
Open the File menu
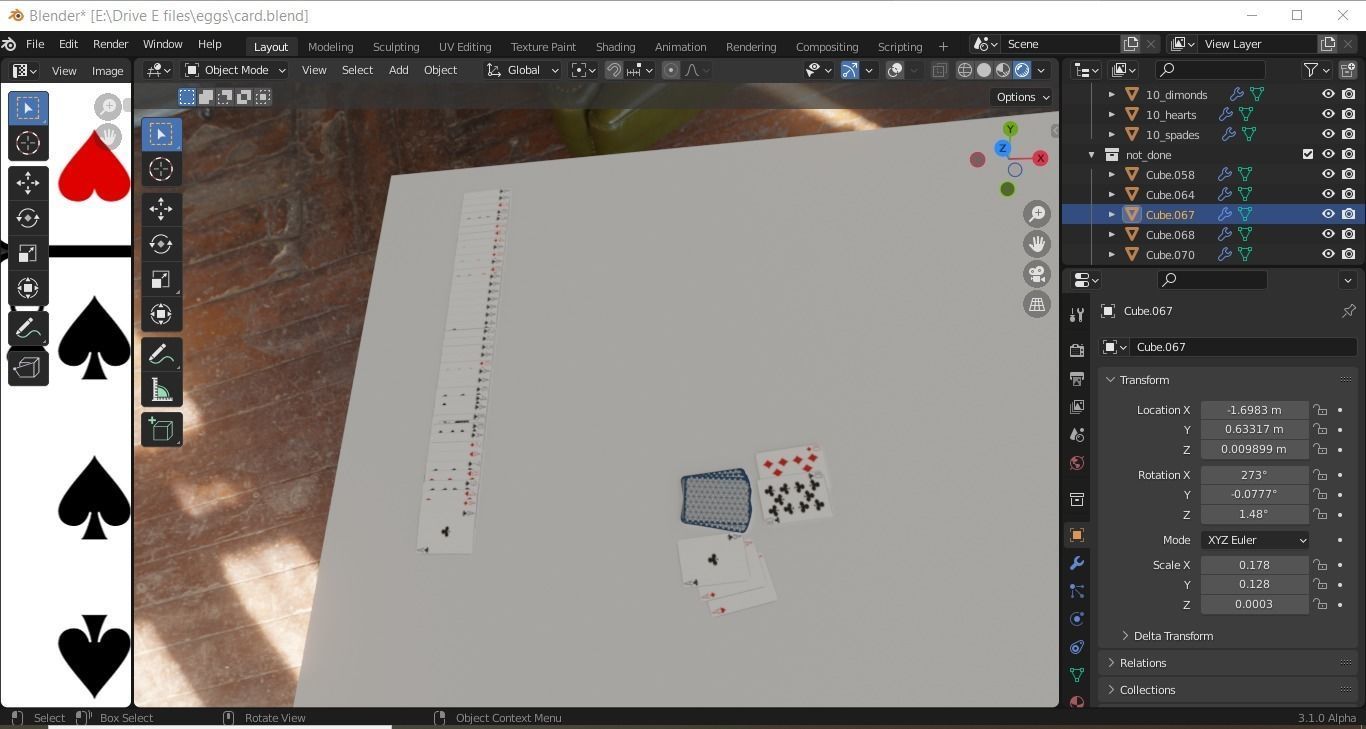tap(34, 45)
